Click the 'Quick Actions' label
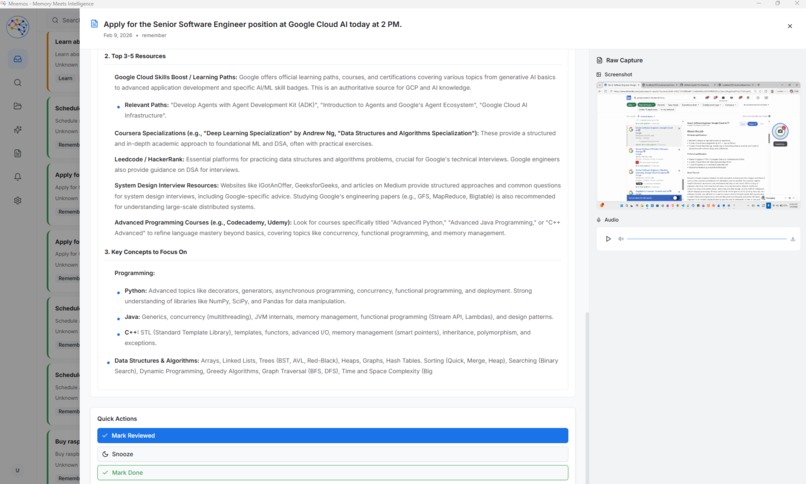This screenshot has height=484, width=806. pos(117,419)
